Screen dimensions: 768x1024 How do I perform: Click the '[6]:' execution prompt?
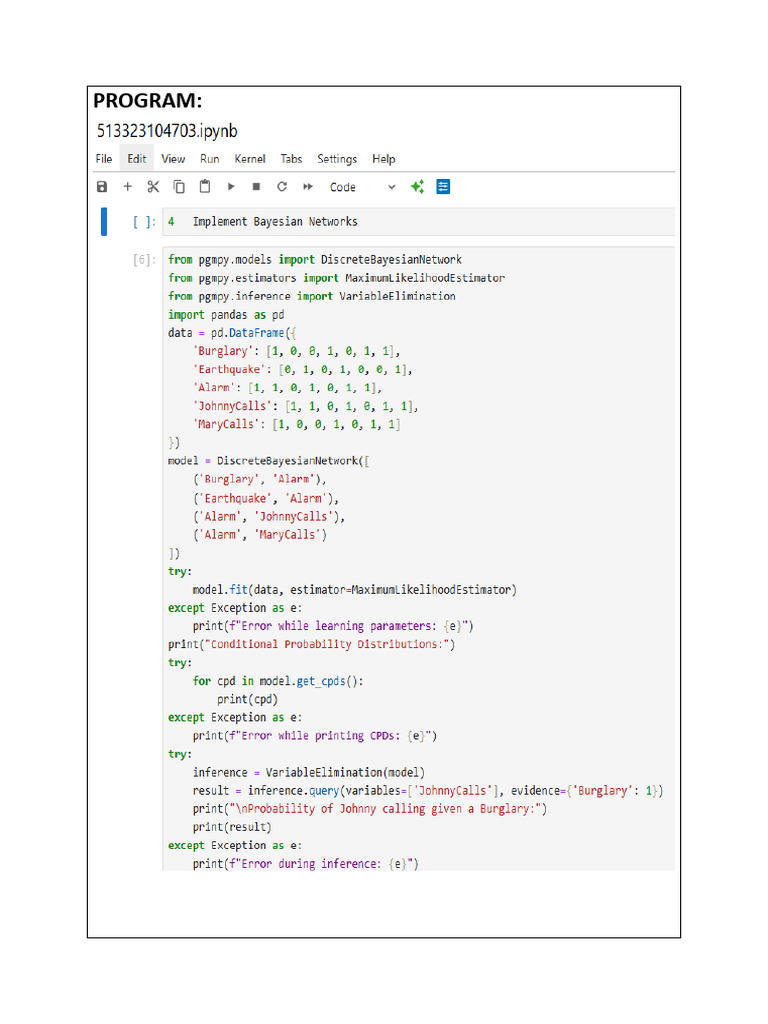coord(144,260)
